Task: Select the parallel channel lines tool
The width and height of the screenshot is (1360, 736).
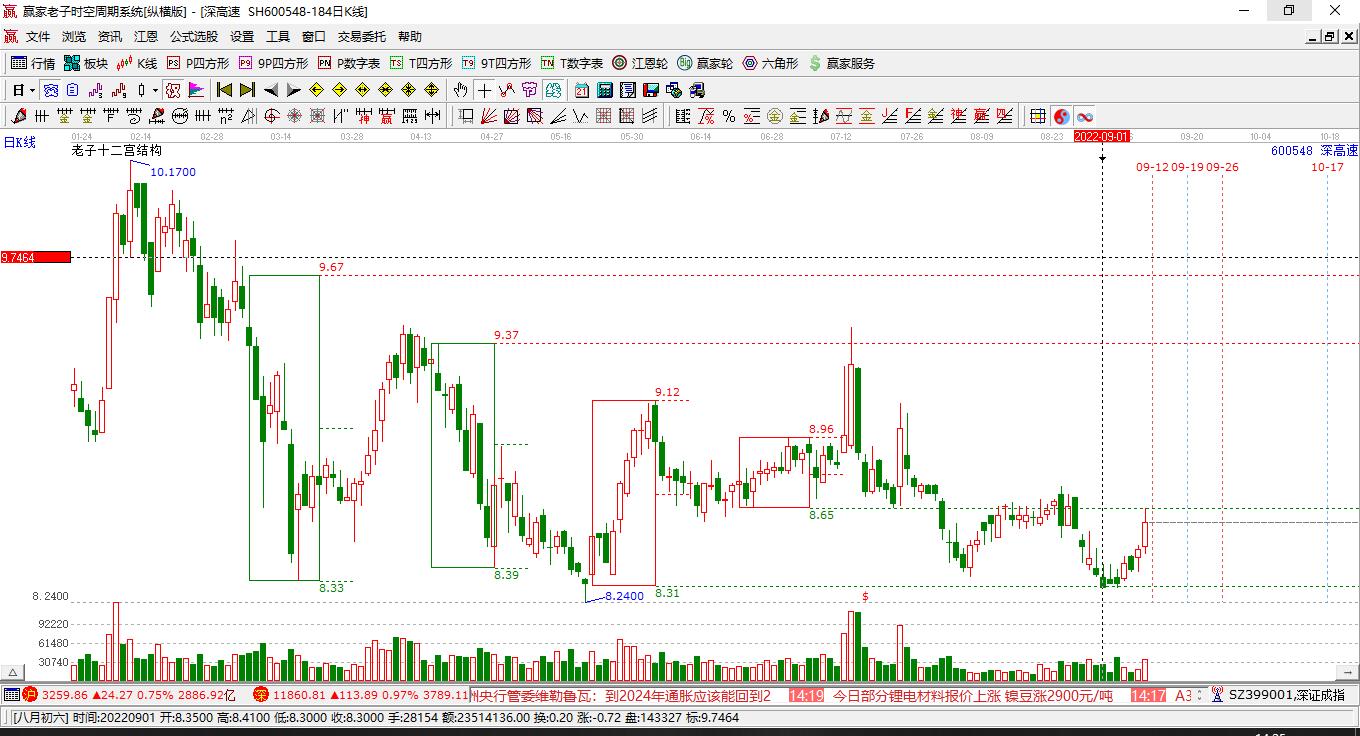Action: pyautogui.click(x=650, y=116)
